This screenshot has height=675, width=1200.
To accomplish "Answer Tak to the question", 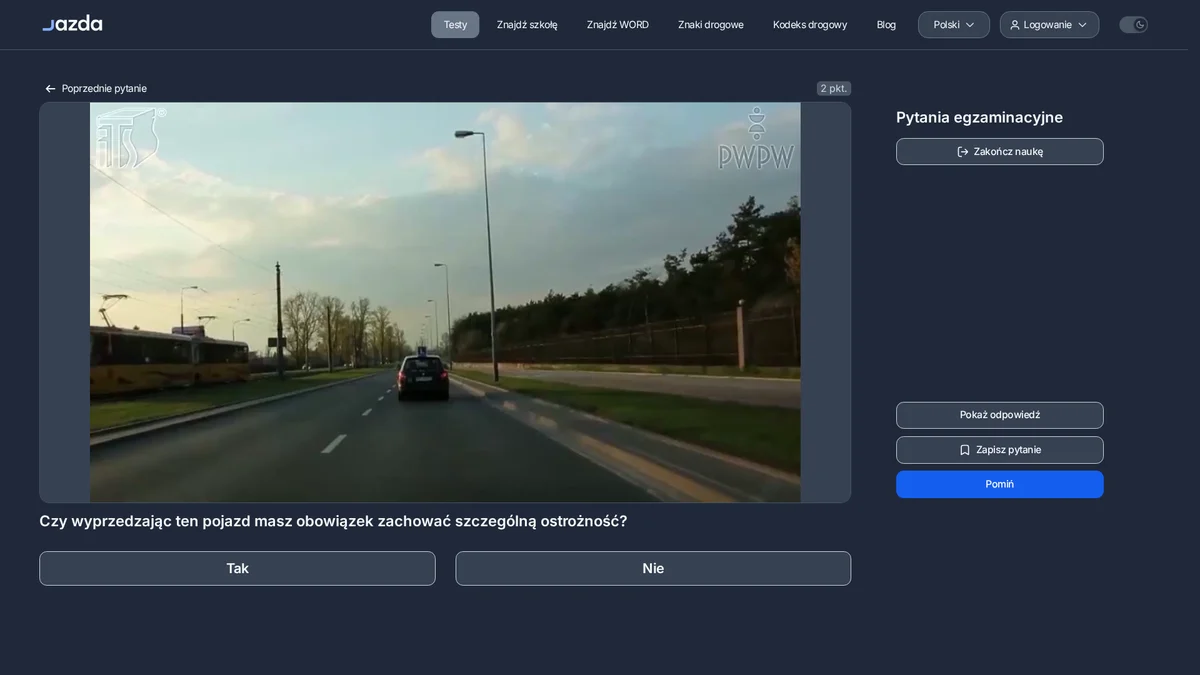I will [237, 568].
